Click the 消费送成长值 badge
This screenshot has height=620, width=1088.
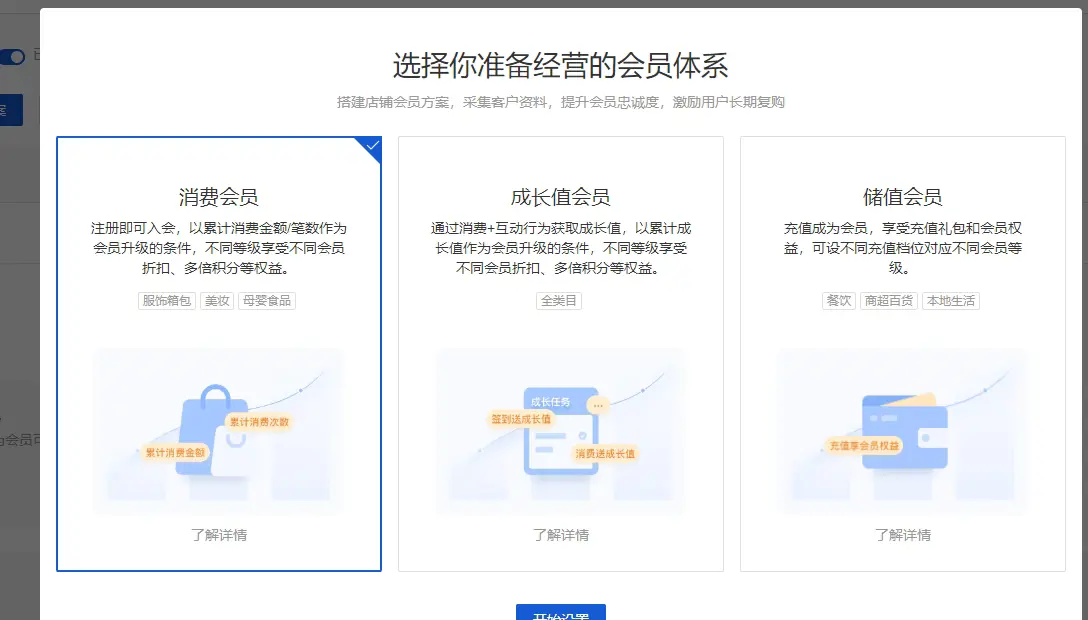pyautogui.click(x=605, y=453)
